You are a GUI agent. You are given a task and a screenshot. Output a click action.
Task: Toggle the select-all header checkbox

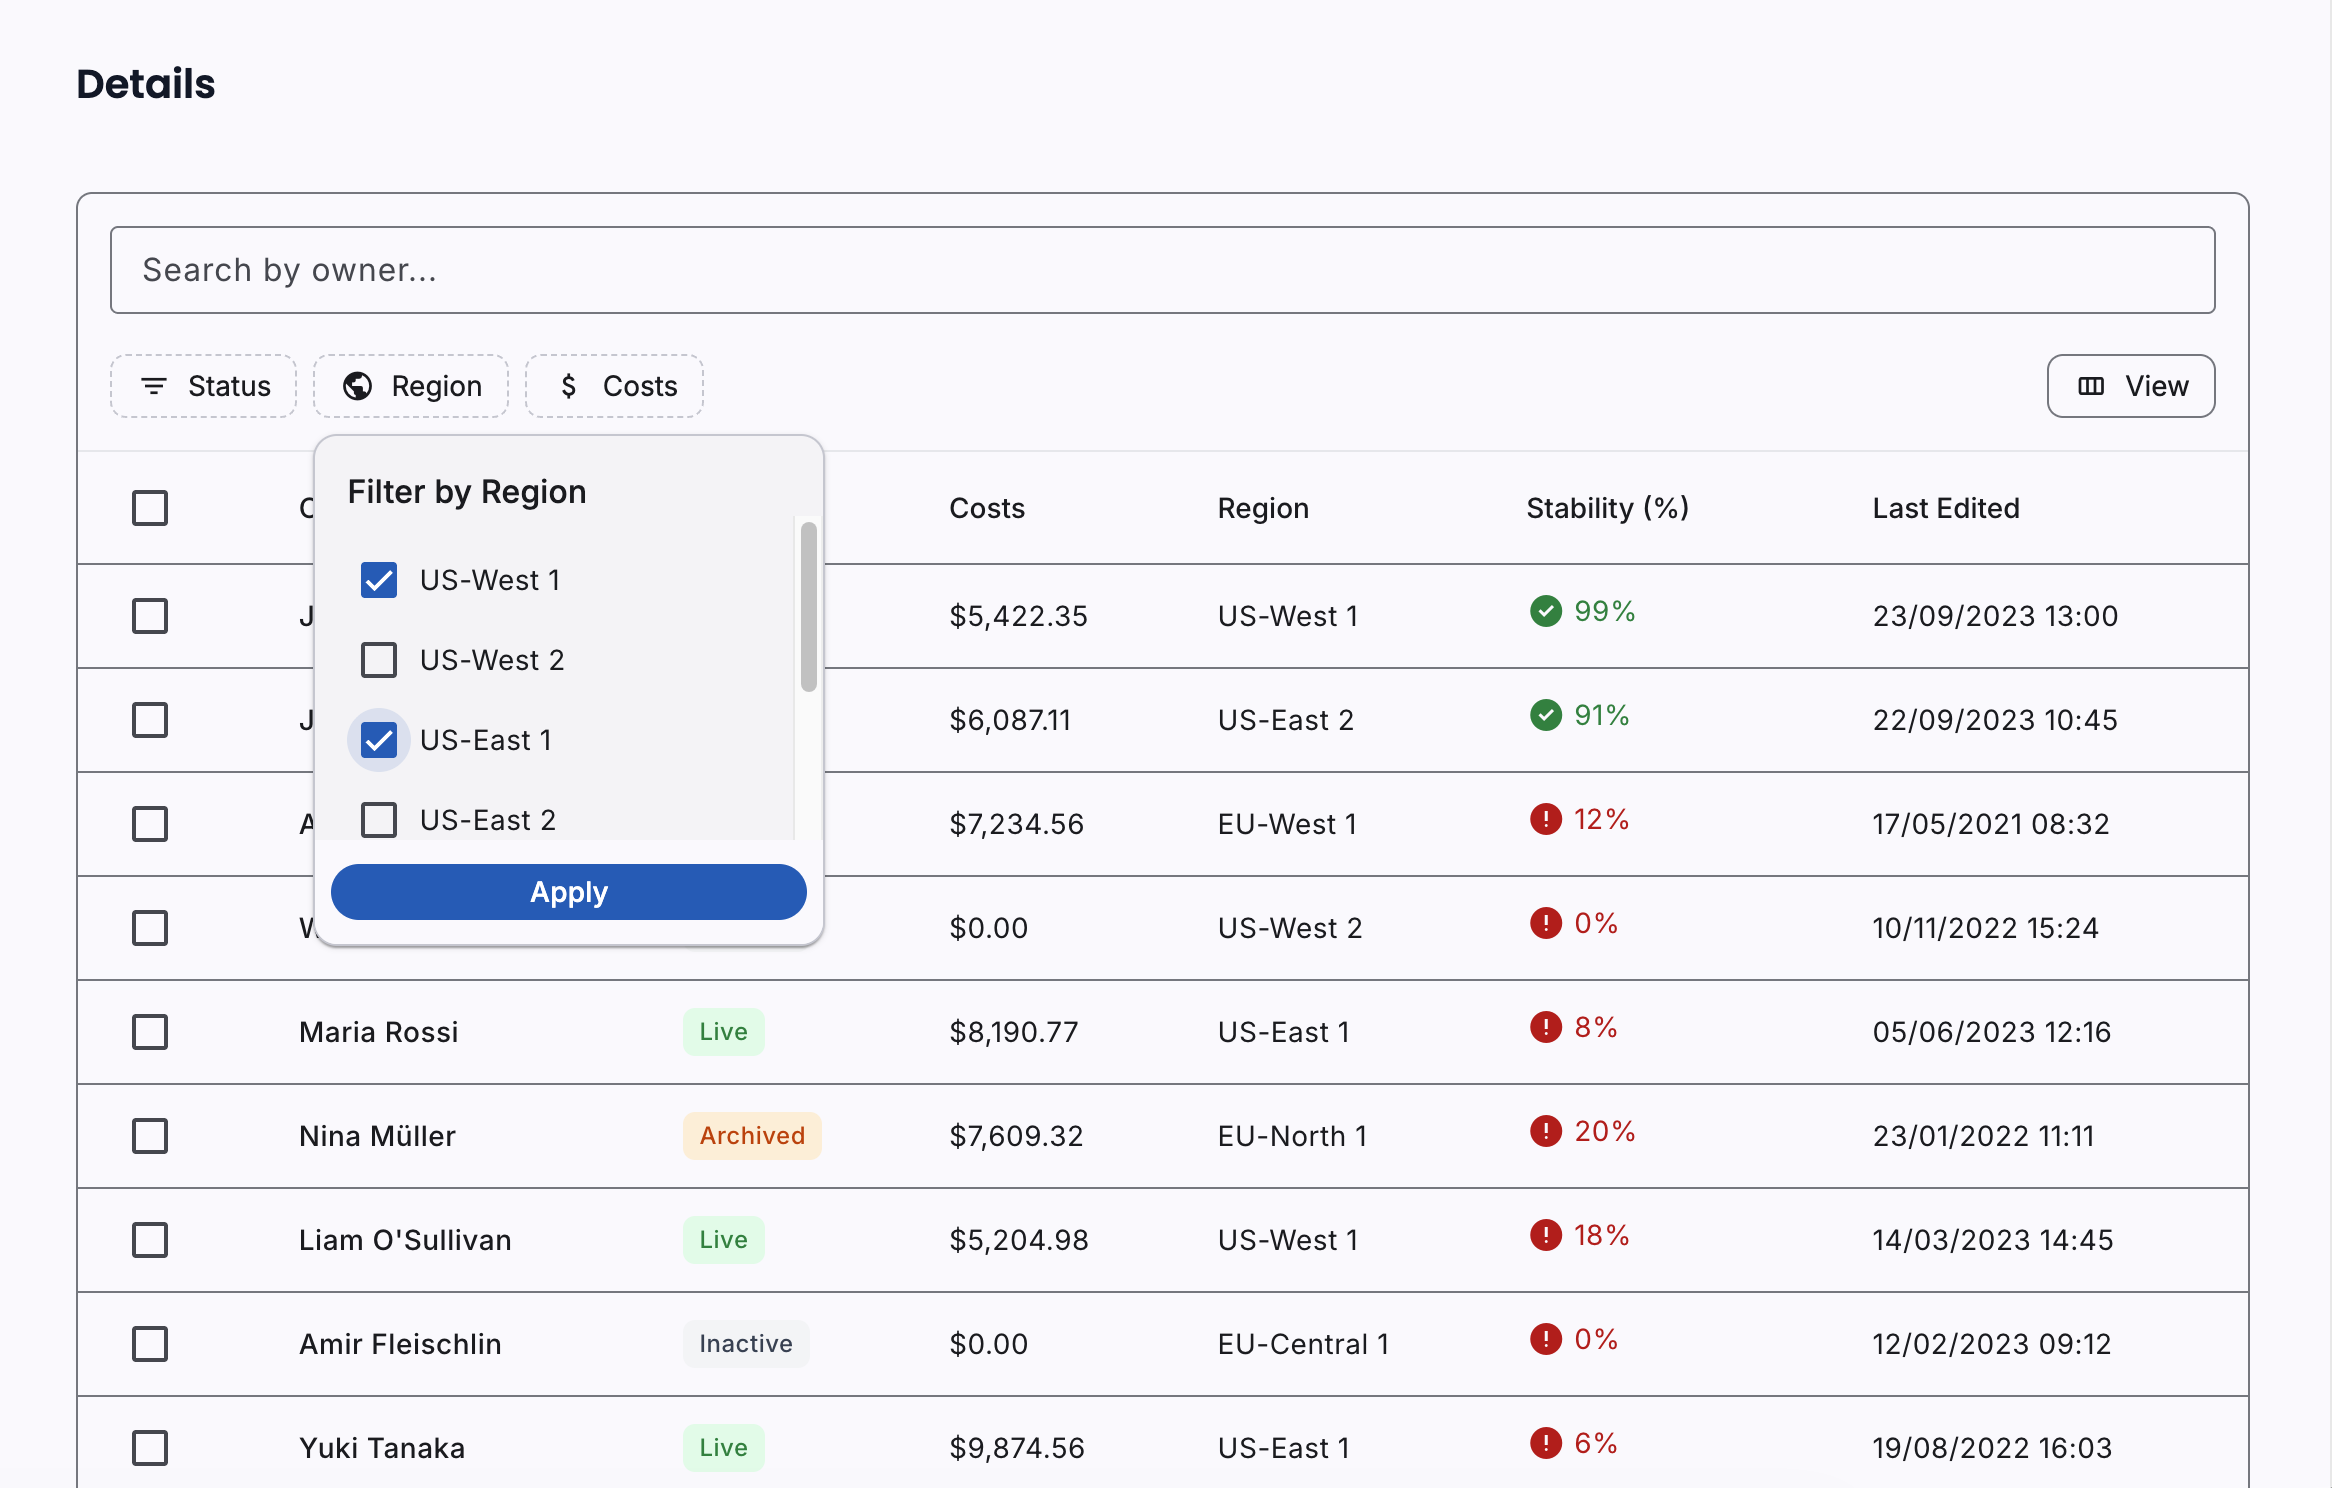150,508
